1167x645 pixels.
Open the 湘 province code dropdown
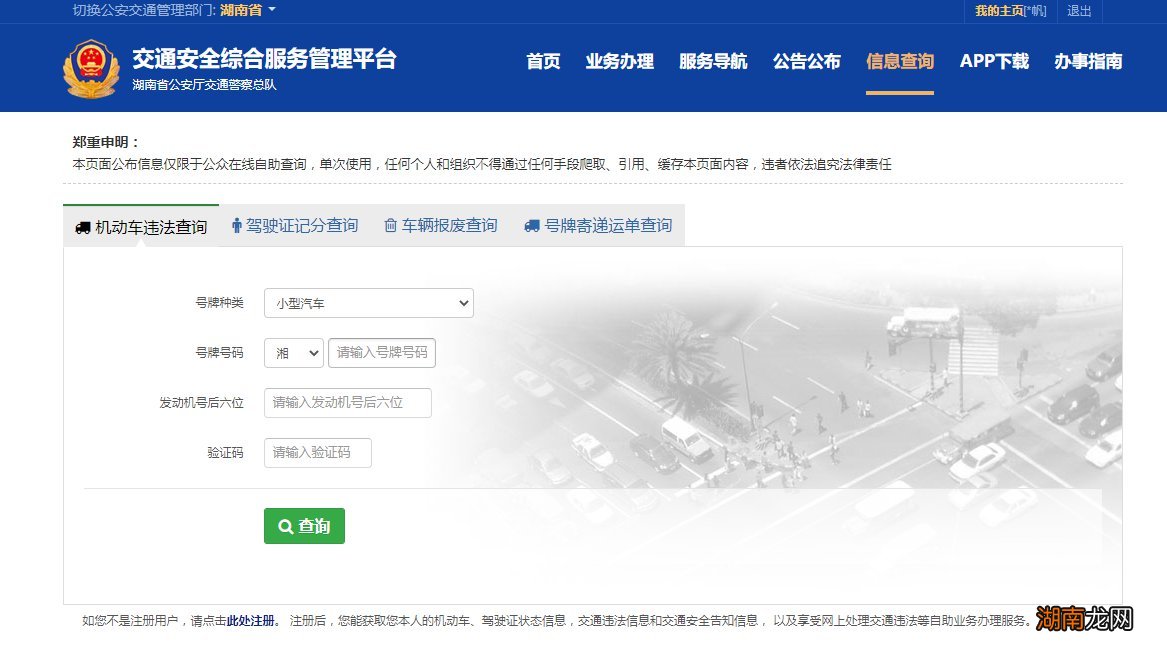[x=293, y=352]
